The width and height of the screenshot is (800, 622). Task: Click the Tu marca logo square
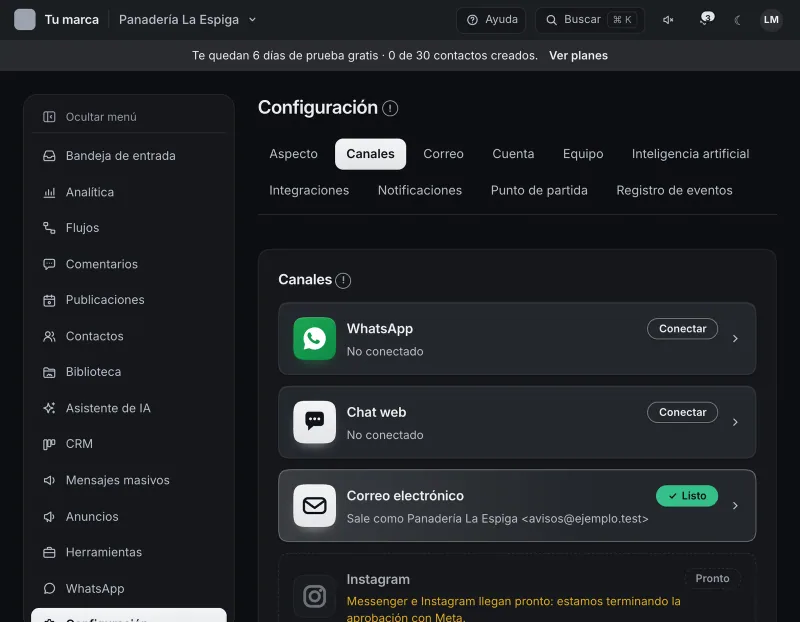click(x=24, y=19)
